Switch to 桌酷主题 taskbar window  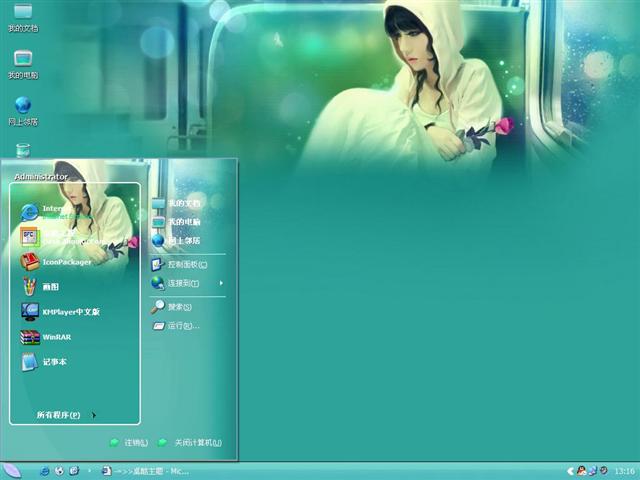tap(145, 471)
